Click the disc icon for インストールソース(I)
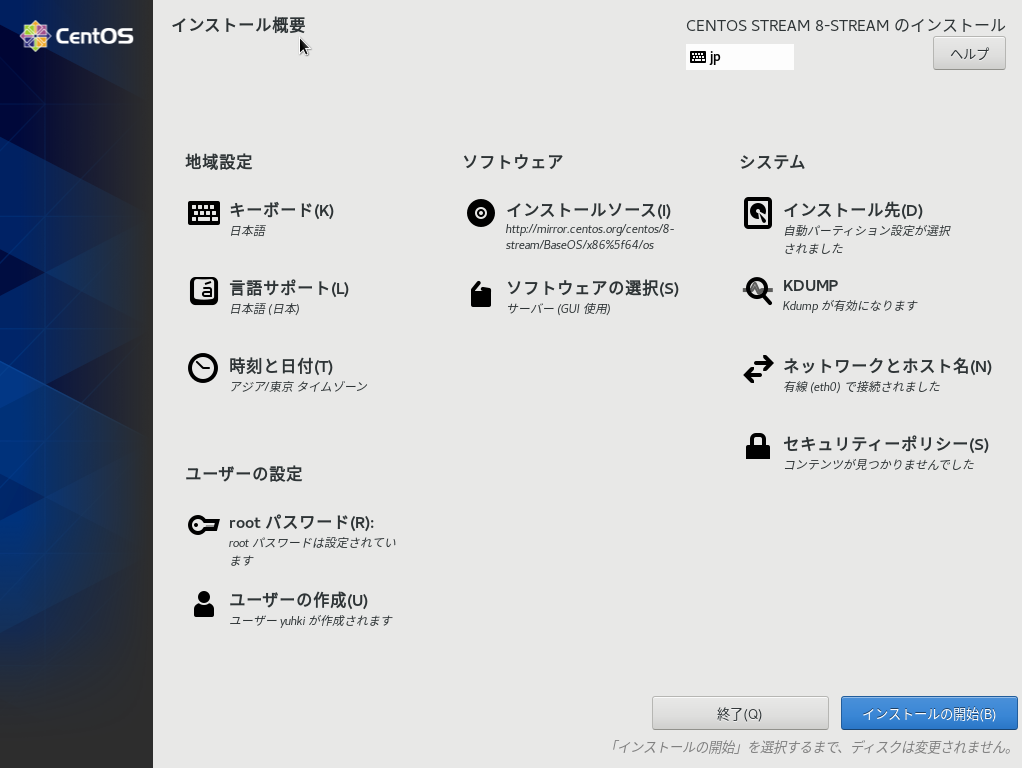This screenshot has height=768, width=1022. pos(480,213)
